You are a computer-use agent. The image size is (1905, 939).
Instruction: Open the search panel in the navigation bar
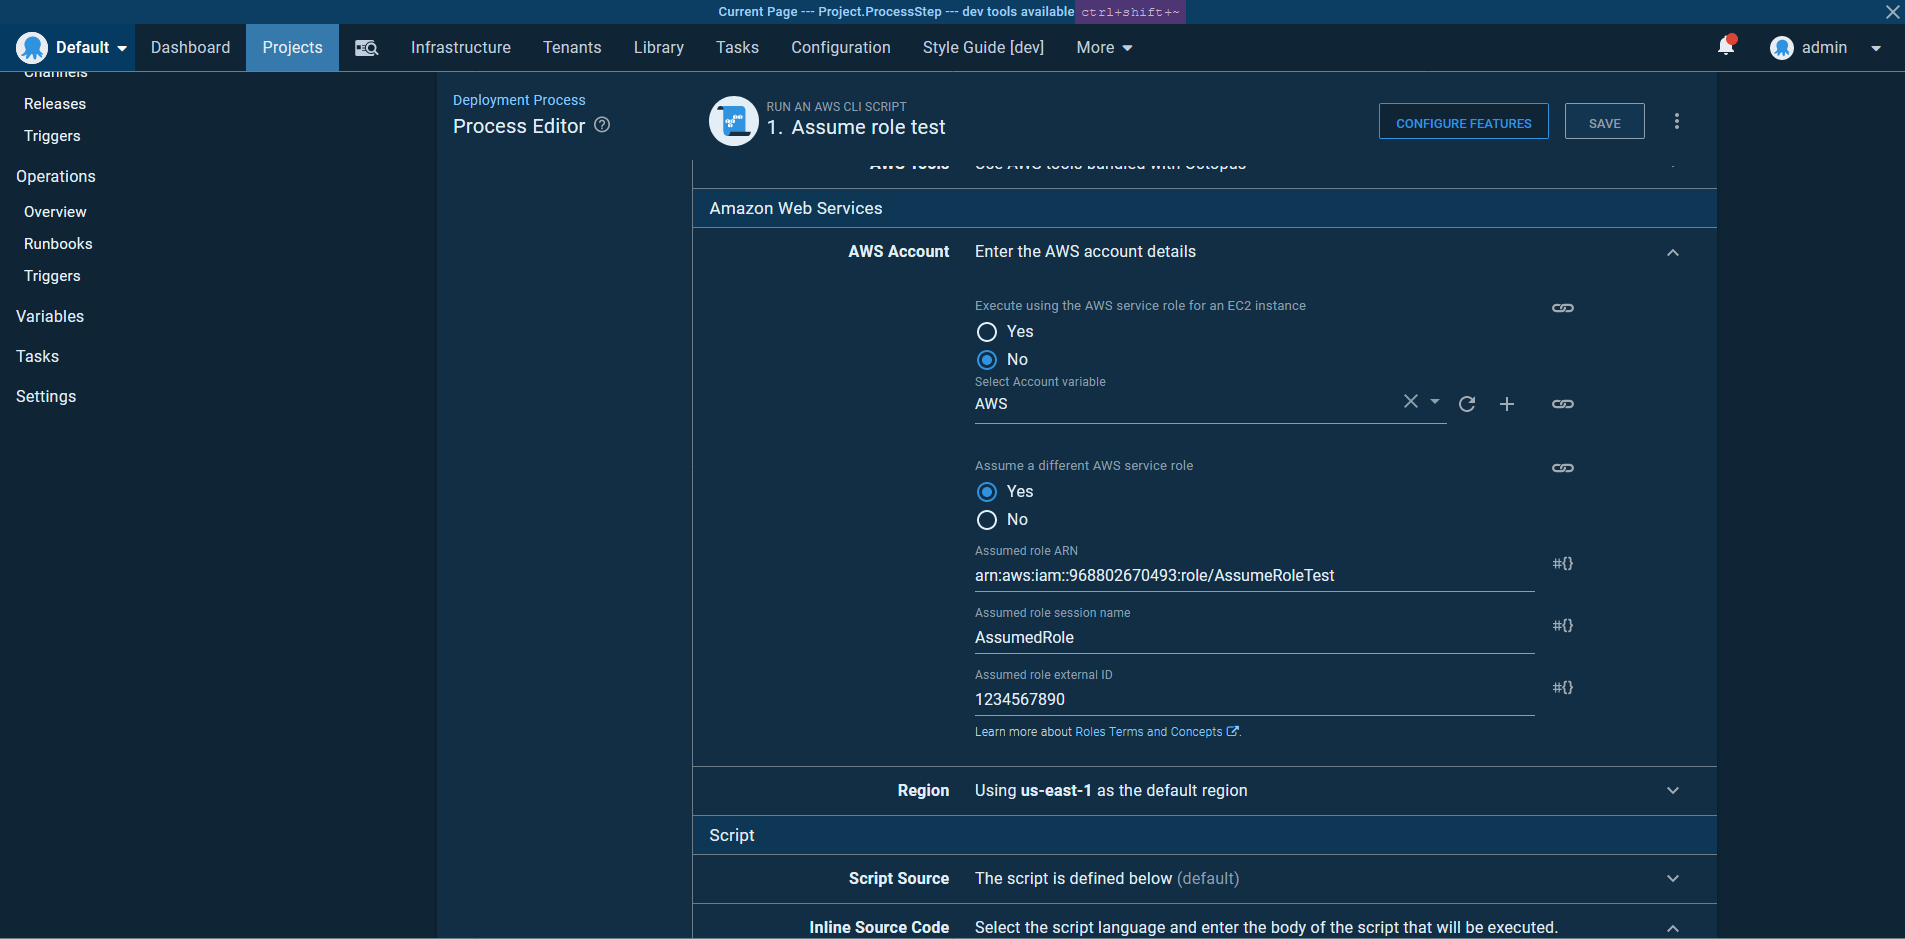point(367,47)
